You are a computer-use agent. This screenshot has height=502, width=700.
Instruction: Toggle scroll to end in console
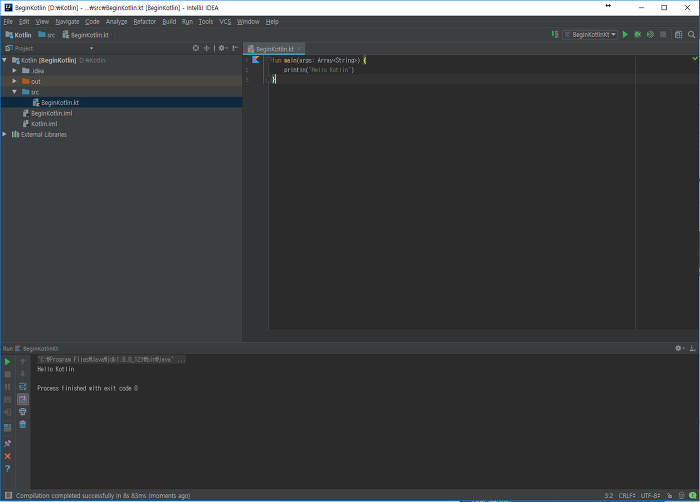[23, 399]
